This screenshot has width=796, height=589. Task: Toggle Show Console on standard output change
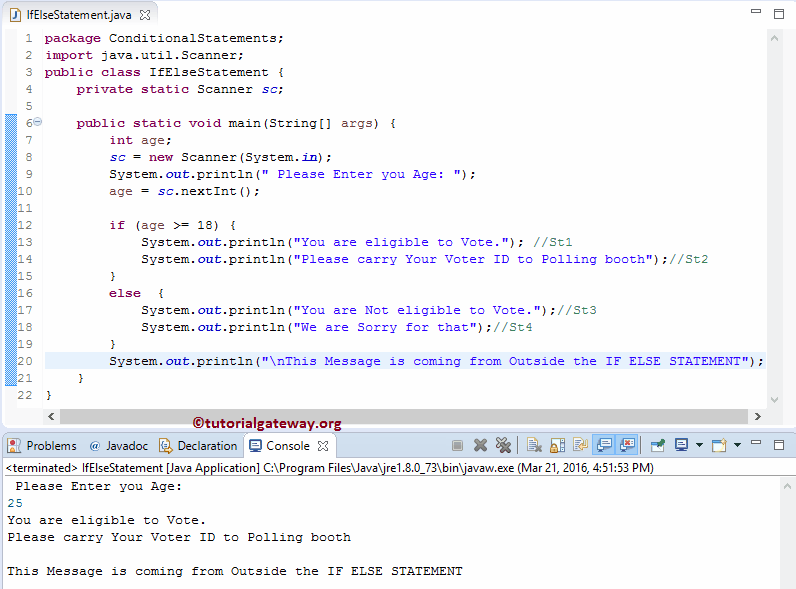(x=604, y=445)
